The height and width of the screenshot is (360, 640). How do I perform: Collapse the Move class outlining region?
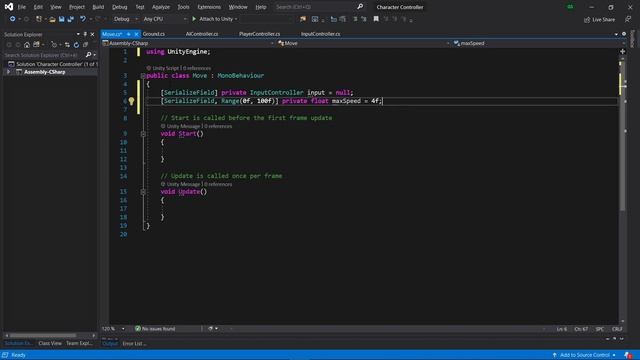pos(143,76)
